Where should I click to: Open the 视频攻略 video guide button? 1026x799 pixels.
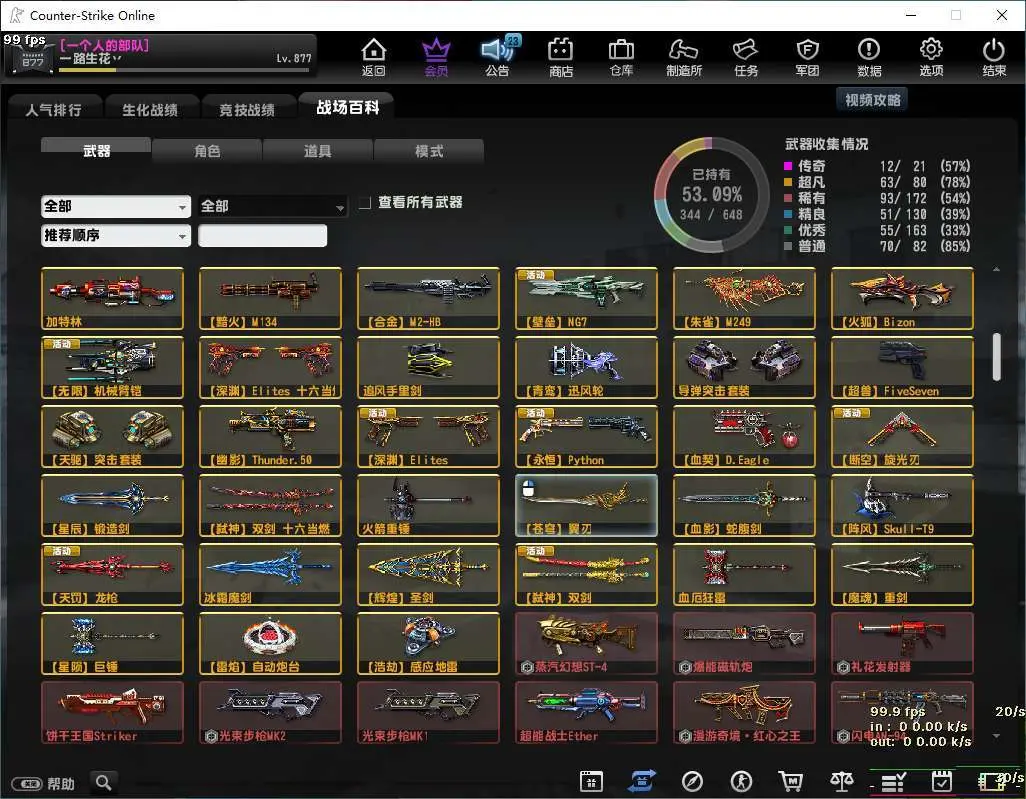point(872,100)
